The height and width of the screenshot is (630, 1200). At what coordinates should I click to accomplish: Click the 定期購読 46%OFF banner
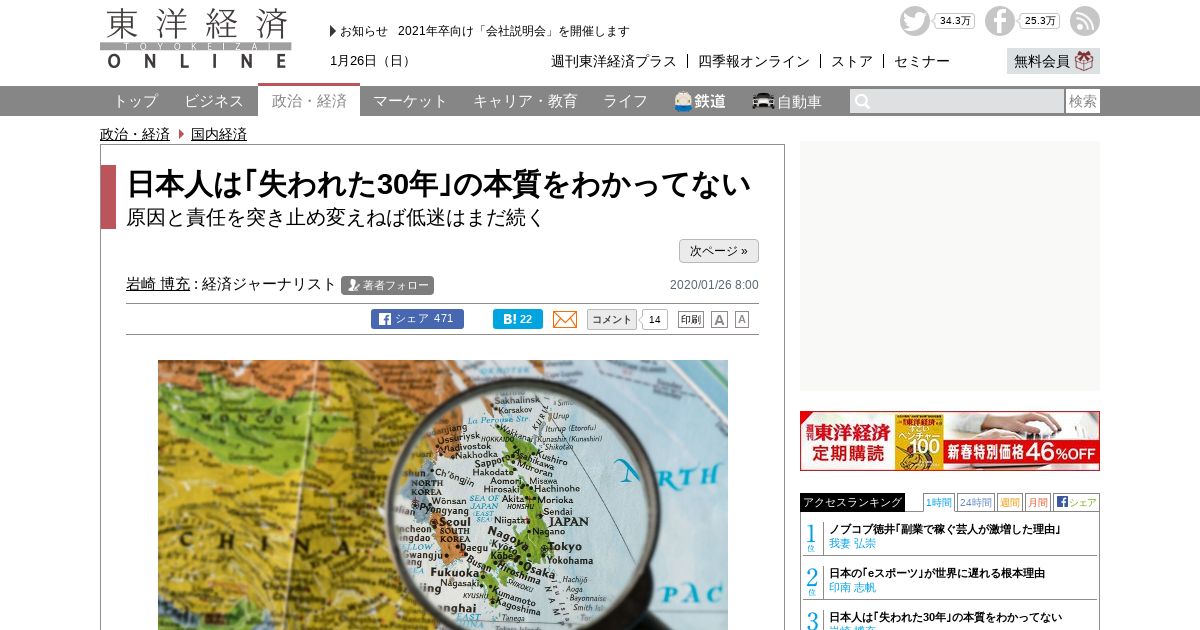pos(950,441)
